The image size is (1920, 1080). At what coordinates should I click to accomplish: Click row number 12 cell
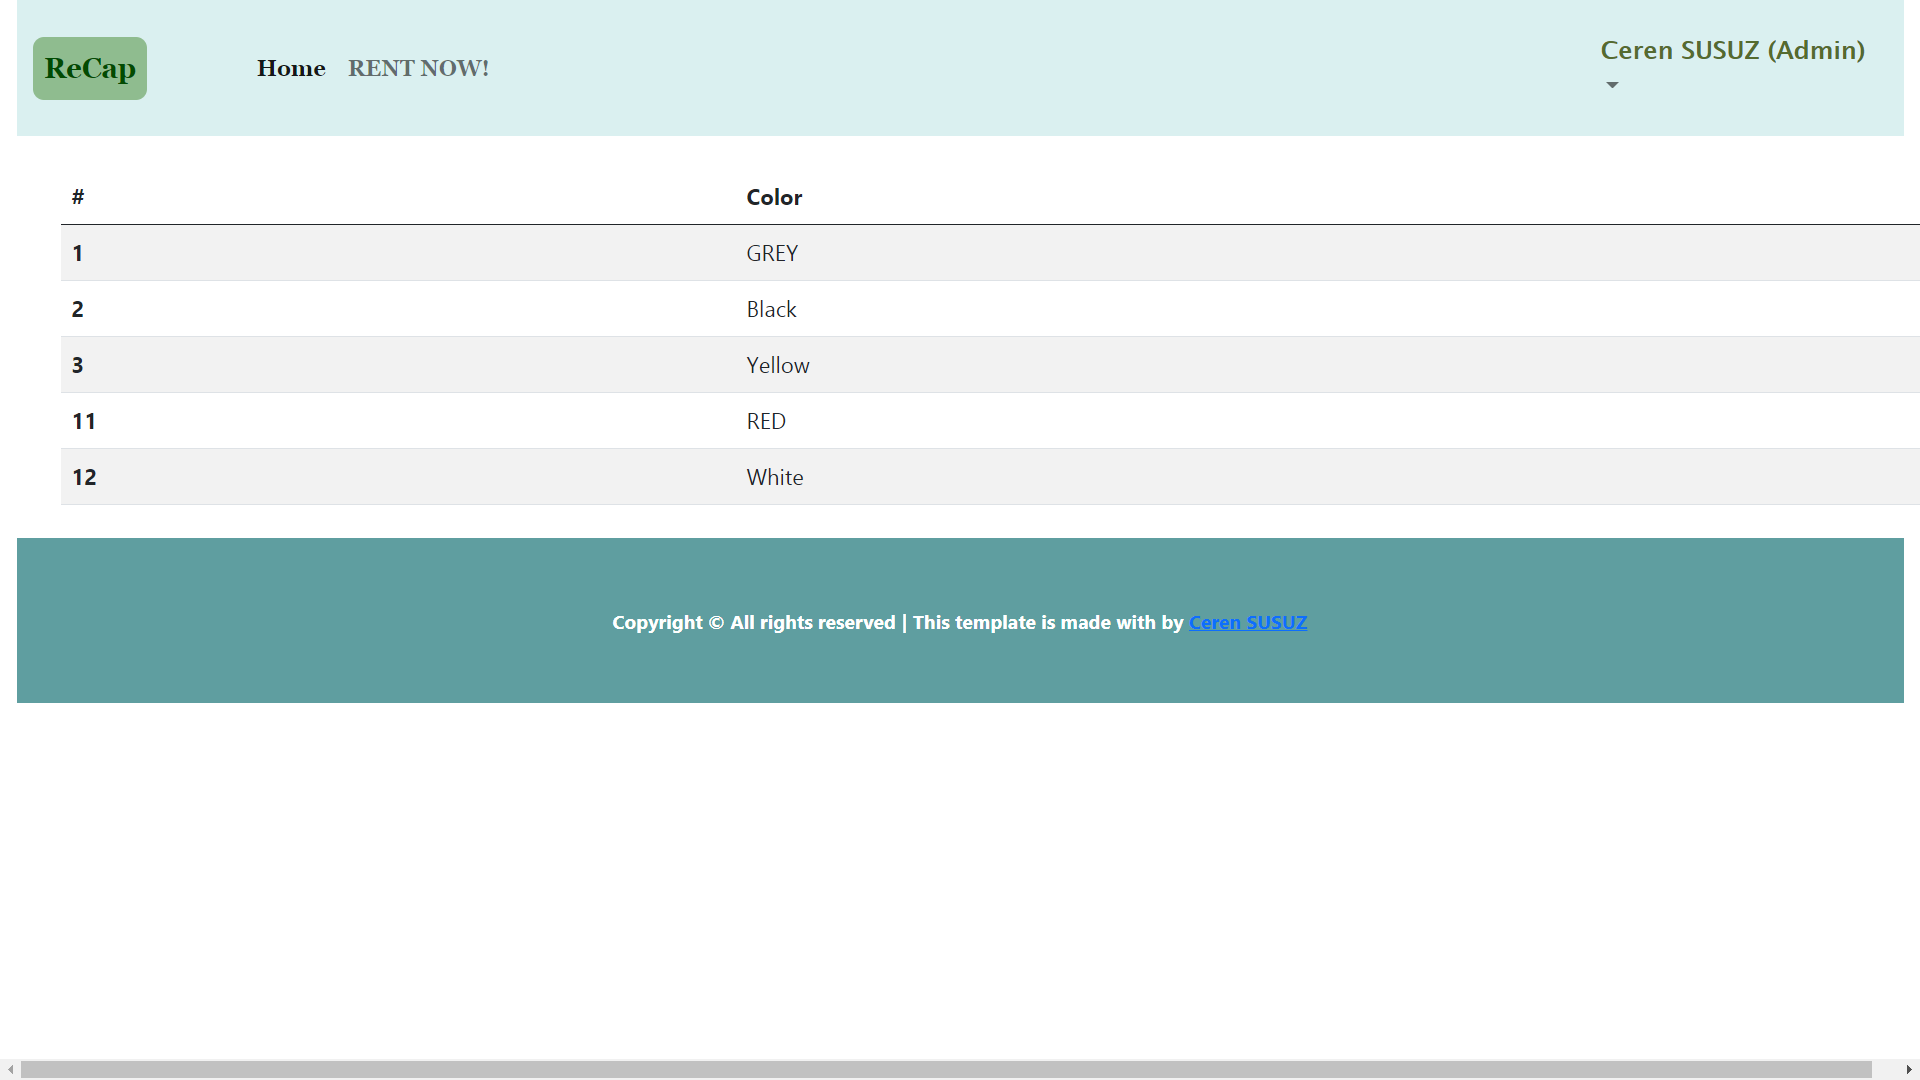click(84, 477)
